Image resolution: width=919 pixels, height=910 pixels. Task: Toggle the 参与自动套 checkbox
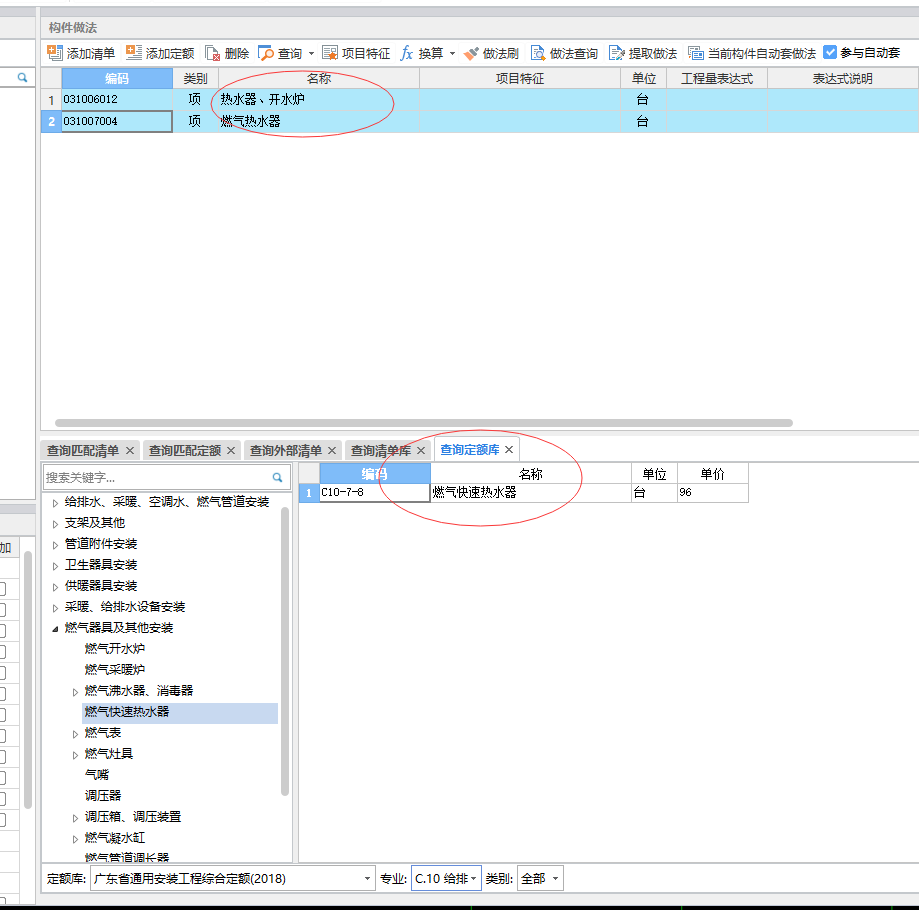pyautogui.click(x=830, y=52)
